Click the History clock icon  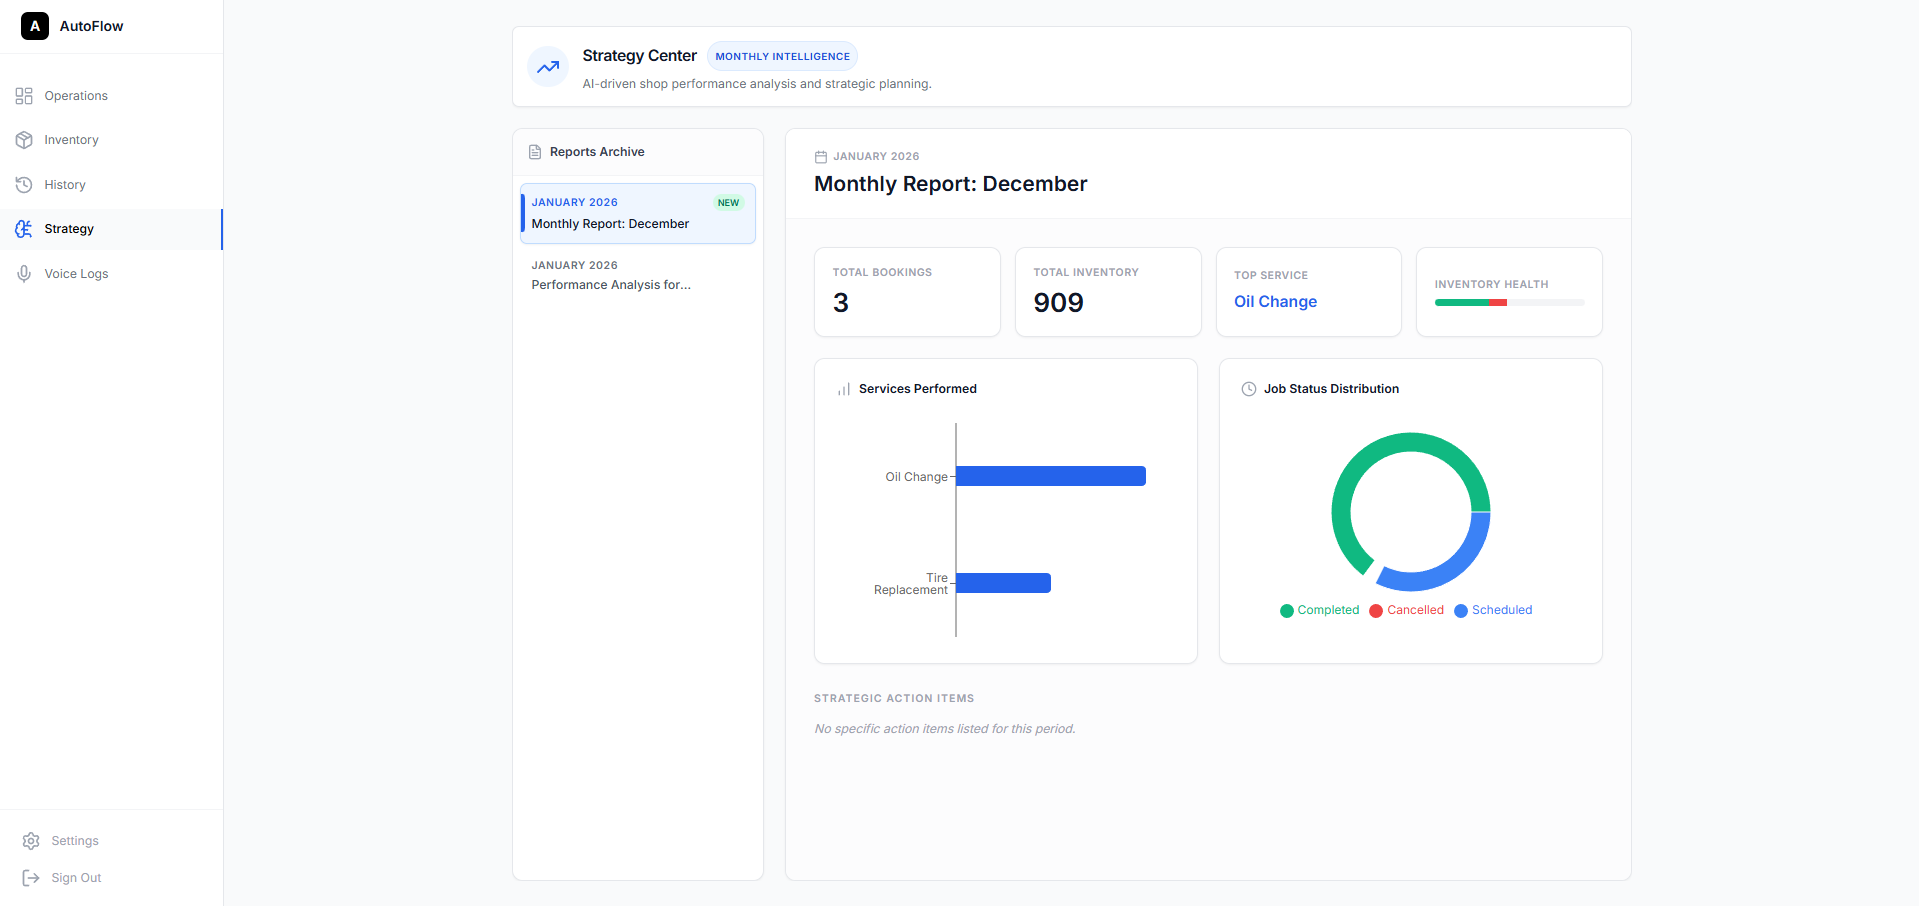24,185
